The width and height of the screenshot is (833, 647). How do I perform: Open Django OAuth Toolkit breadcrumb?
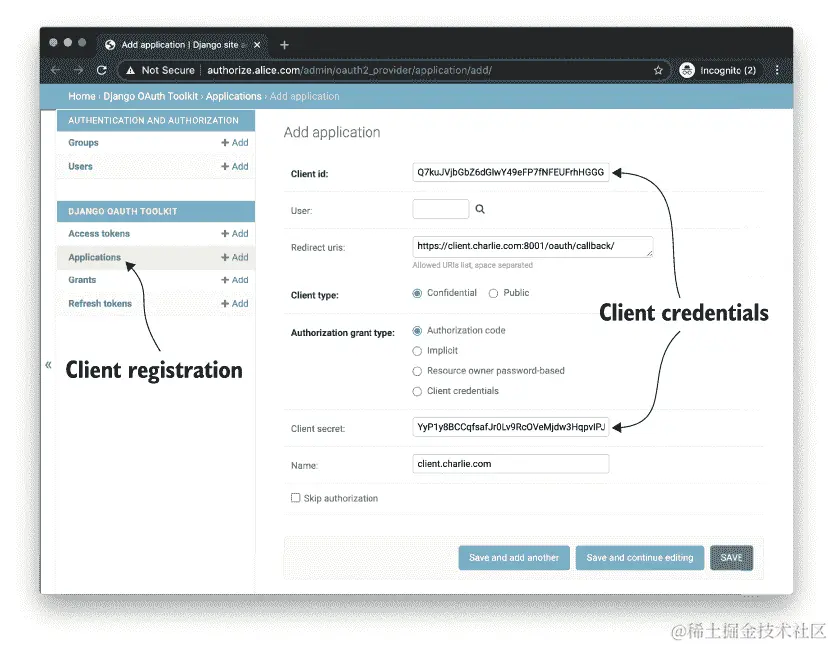[x=150, y=96]
